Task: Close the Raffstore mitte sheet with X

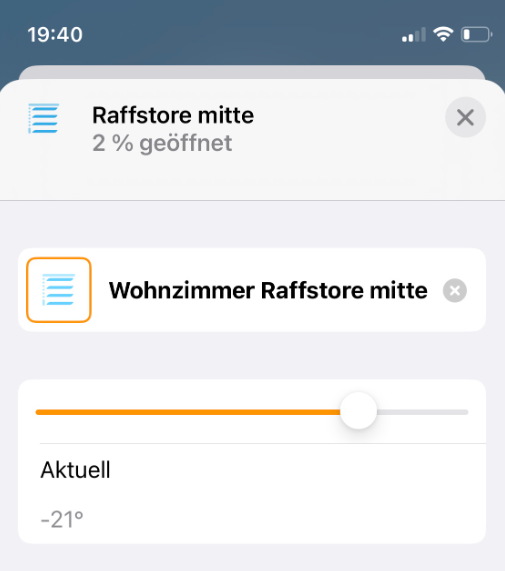Action: (465, 118)
